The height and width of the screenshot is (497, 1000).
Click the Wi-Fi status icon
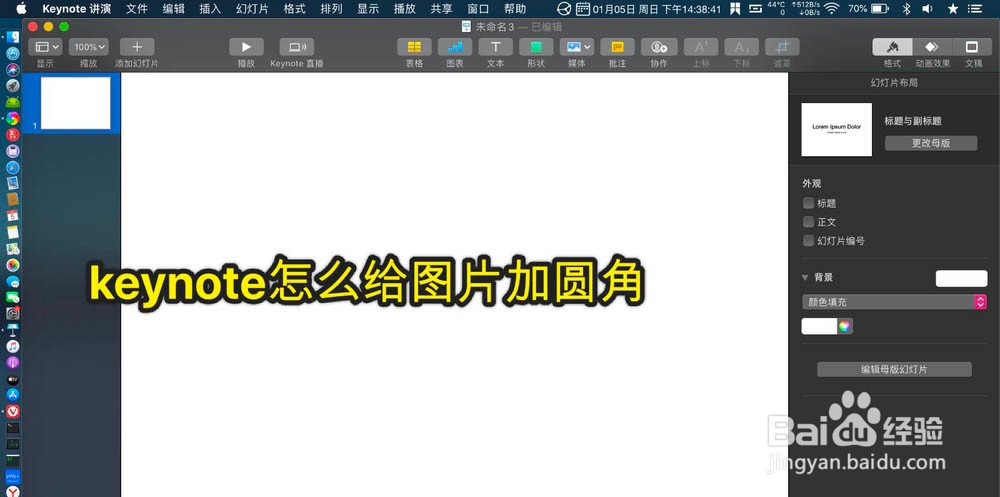coord(831,9)
